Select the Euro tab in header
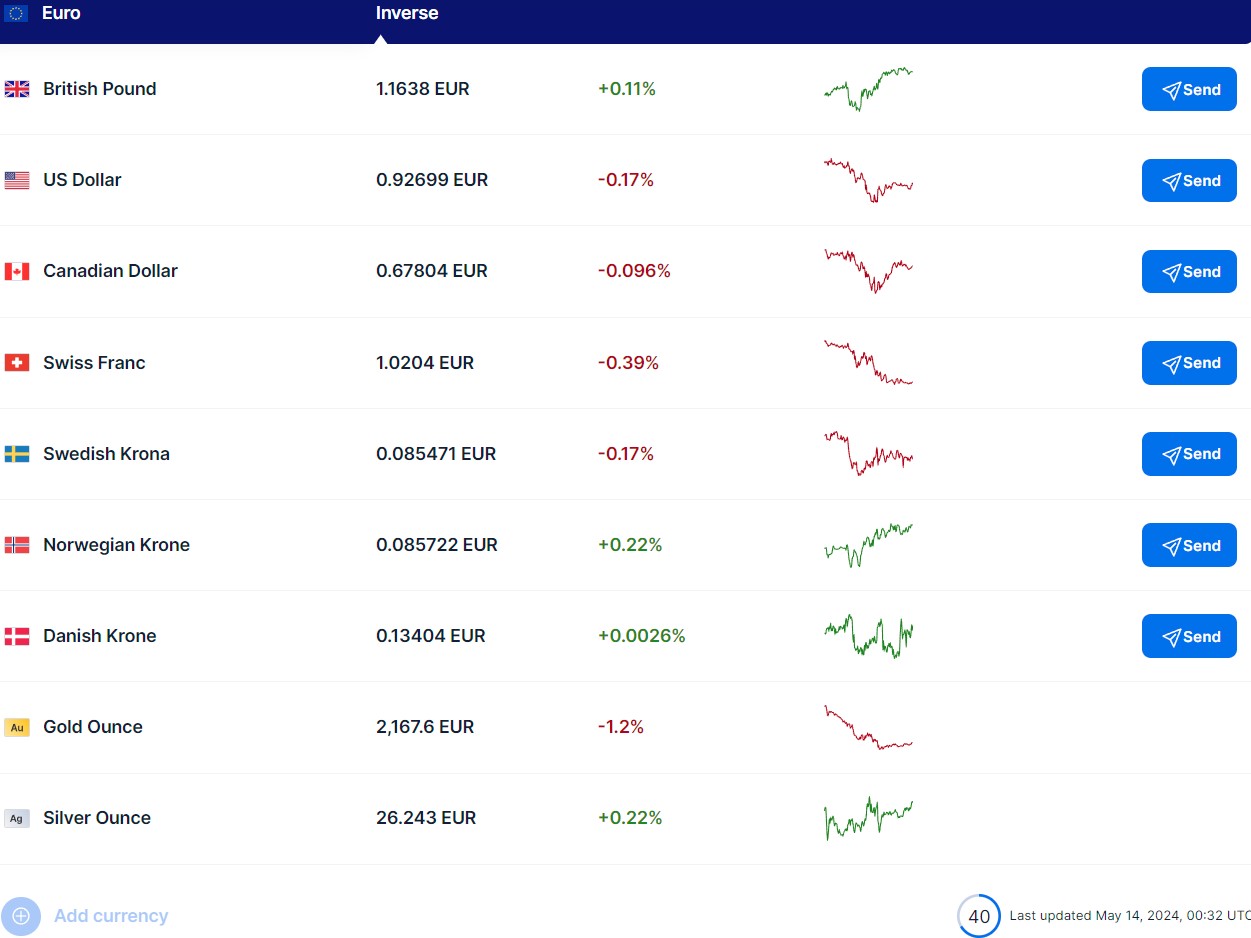The image size is (1251, 938). [61, 14]
